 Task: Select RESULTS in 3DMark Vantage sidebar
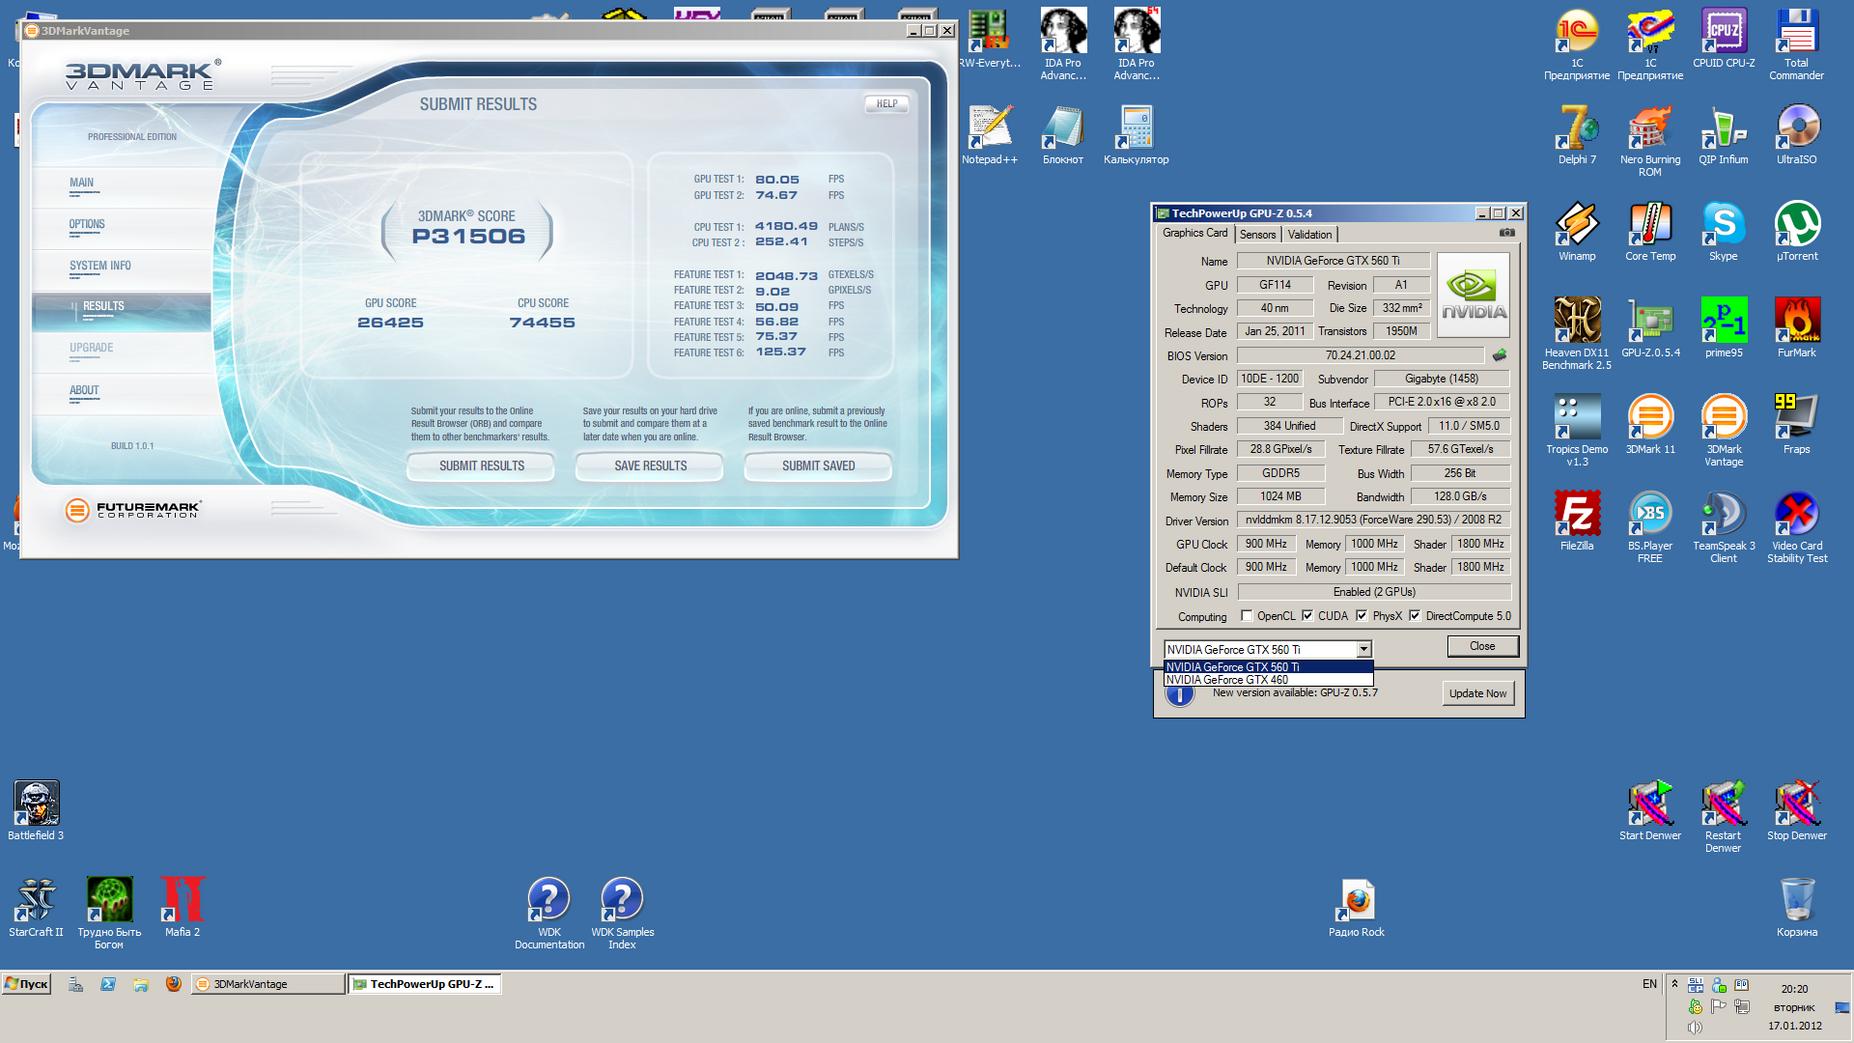coord(123,310)
